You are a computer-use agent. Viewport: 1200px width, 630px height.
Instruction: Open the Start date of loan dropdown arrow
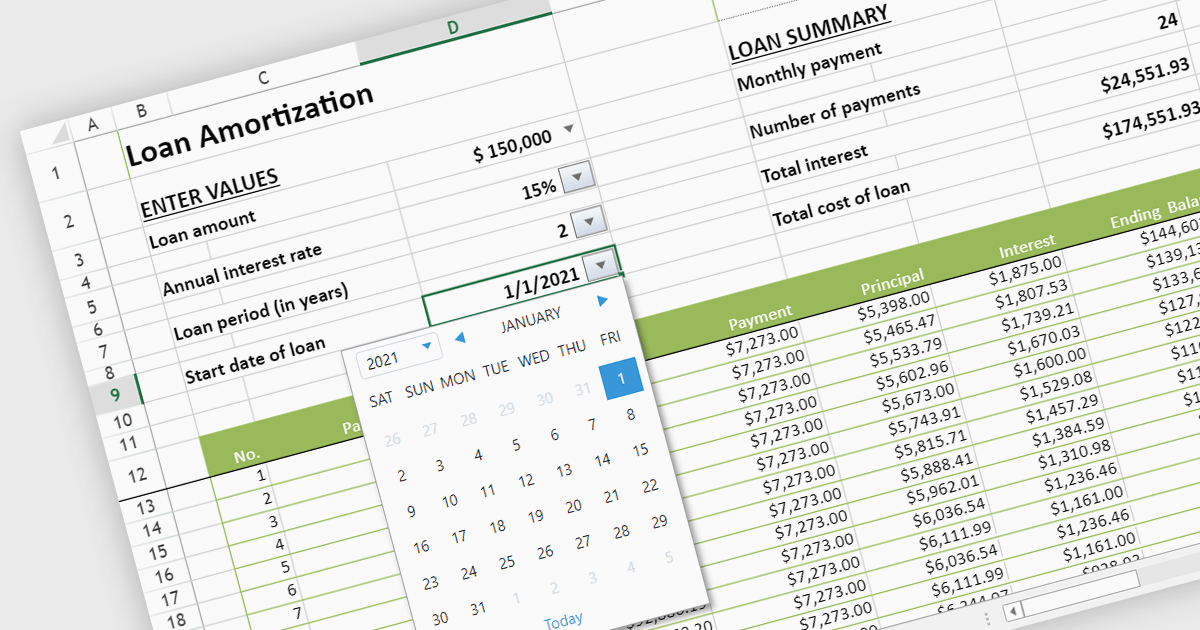pyautogui.click(x=599, y=266)
